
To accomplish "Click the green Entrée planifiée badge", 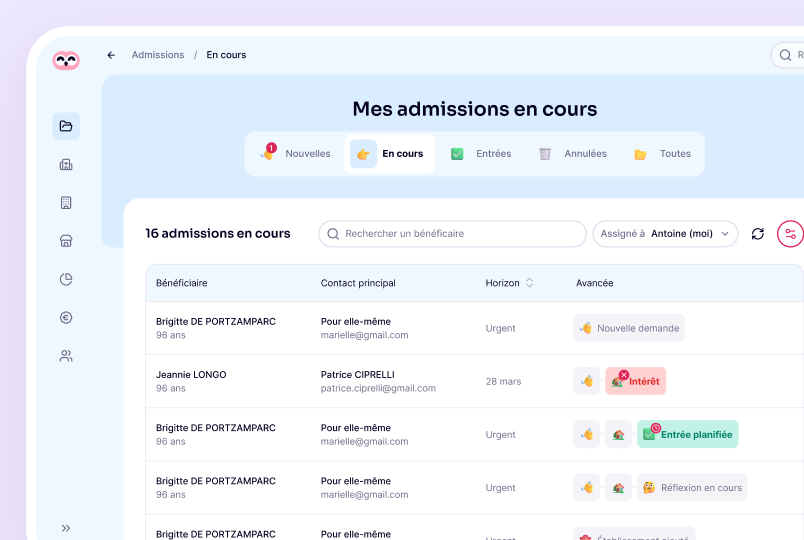I will (x=688, y=434).
